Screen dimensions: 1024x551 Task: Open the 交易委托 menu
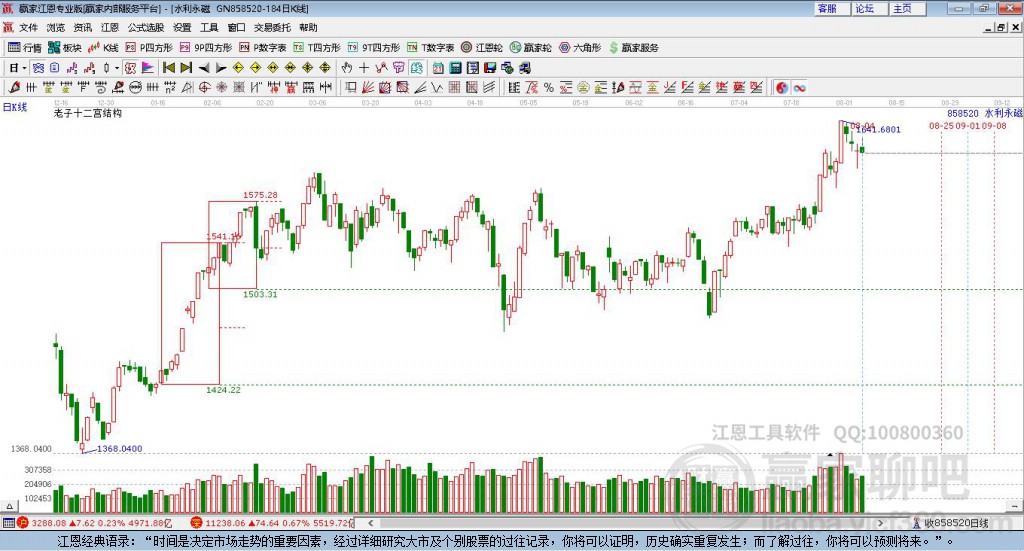272,27
